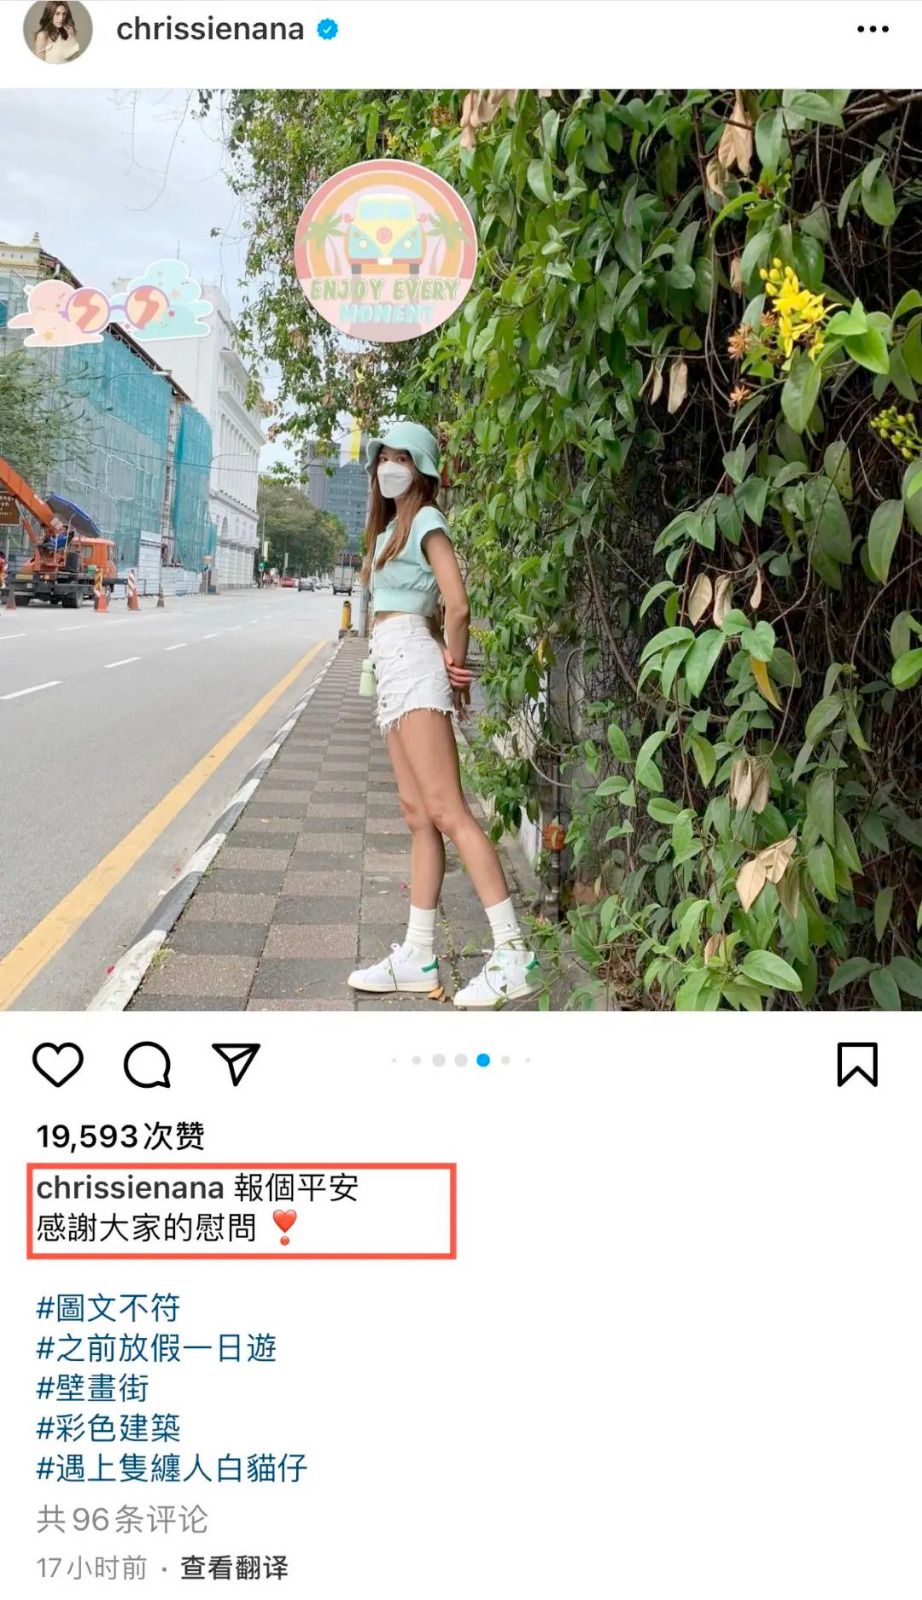This screenshot has height=1600, width=922.
Task: View all 96 comments (共96条评论)
Action: 122,1520
